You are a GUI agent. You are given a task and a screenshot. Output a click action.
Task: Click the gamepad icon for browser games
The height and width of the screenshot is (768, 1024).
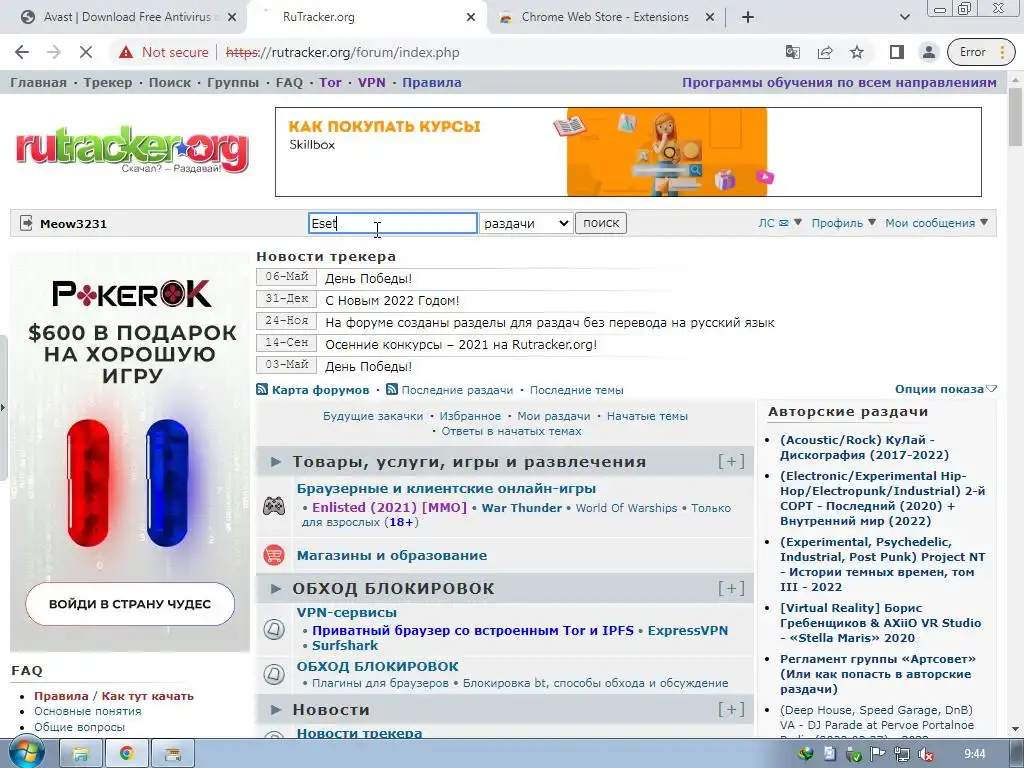[274, 505]
